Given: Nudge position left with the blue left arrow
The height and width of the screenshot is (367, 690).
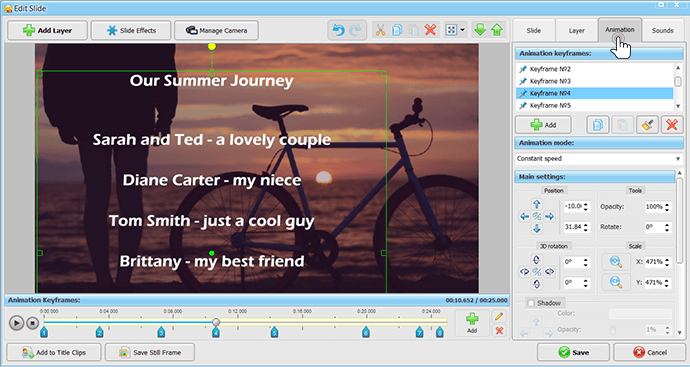Looking at the screenshot, I should click(525, 217).
